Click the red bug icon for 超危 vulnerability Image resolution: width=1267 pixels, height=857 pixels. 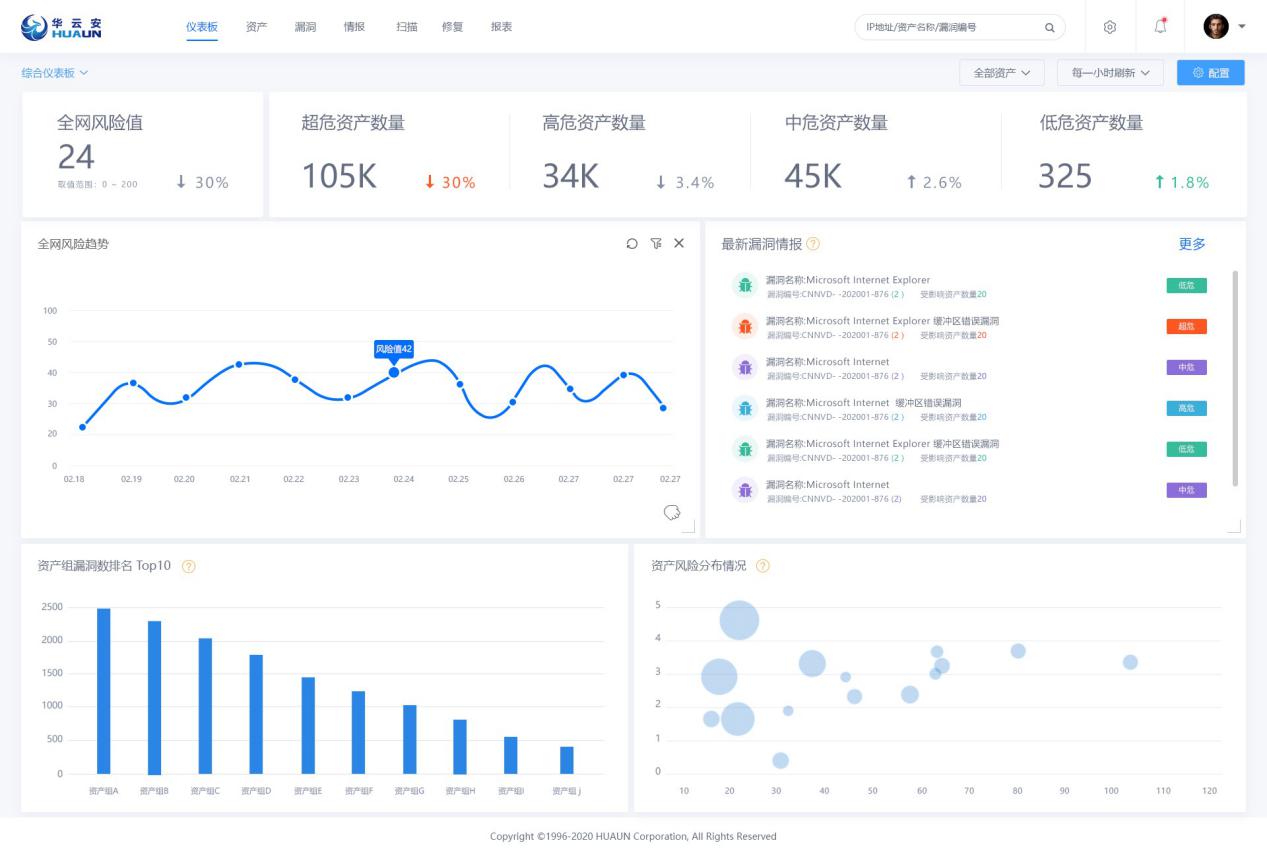(744, 326)
